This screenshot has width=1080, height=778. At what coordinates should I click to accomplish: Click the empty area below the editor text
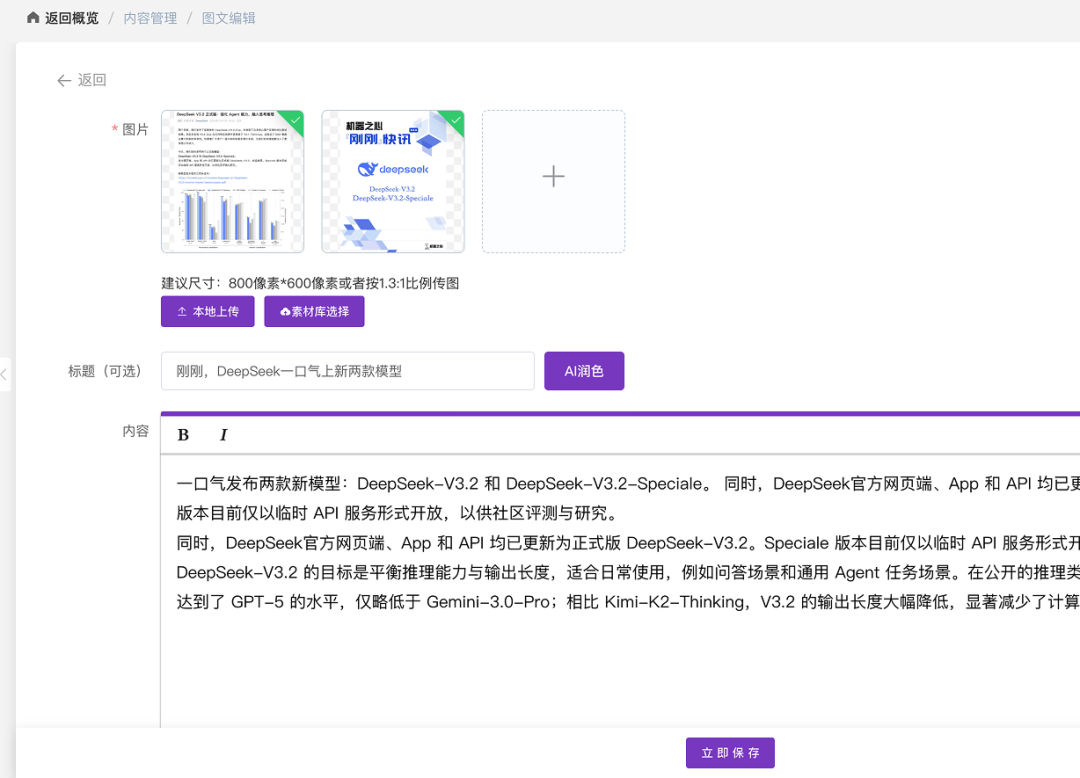(600, 670)
